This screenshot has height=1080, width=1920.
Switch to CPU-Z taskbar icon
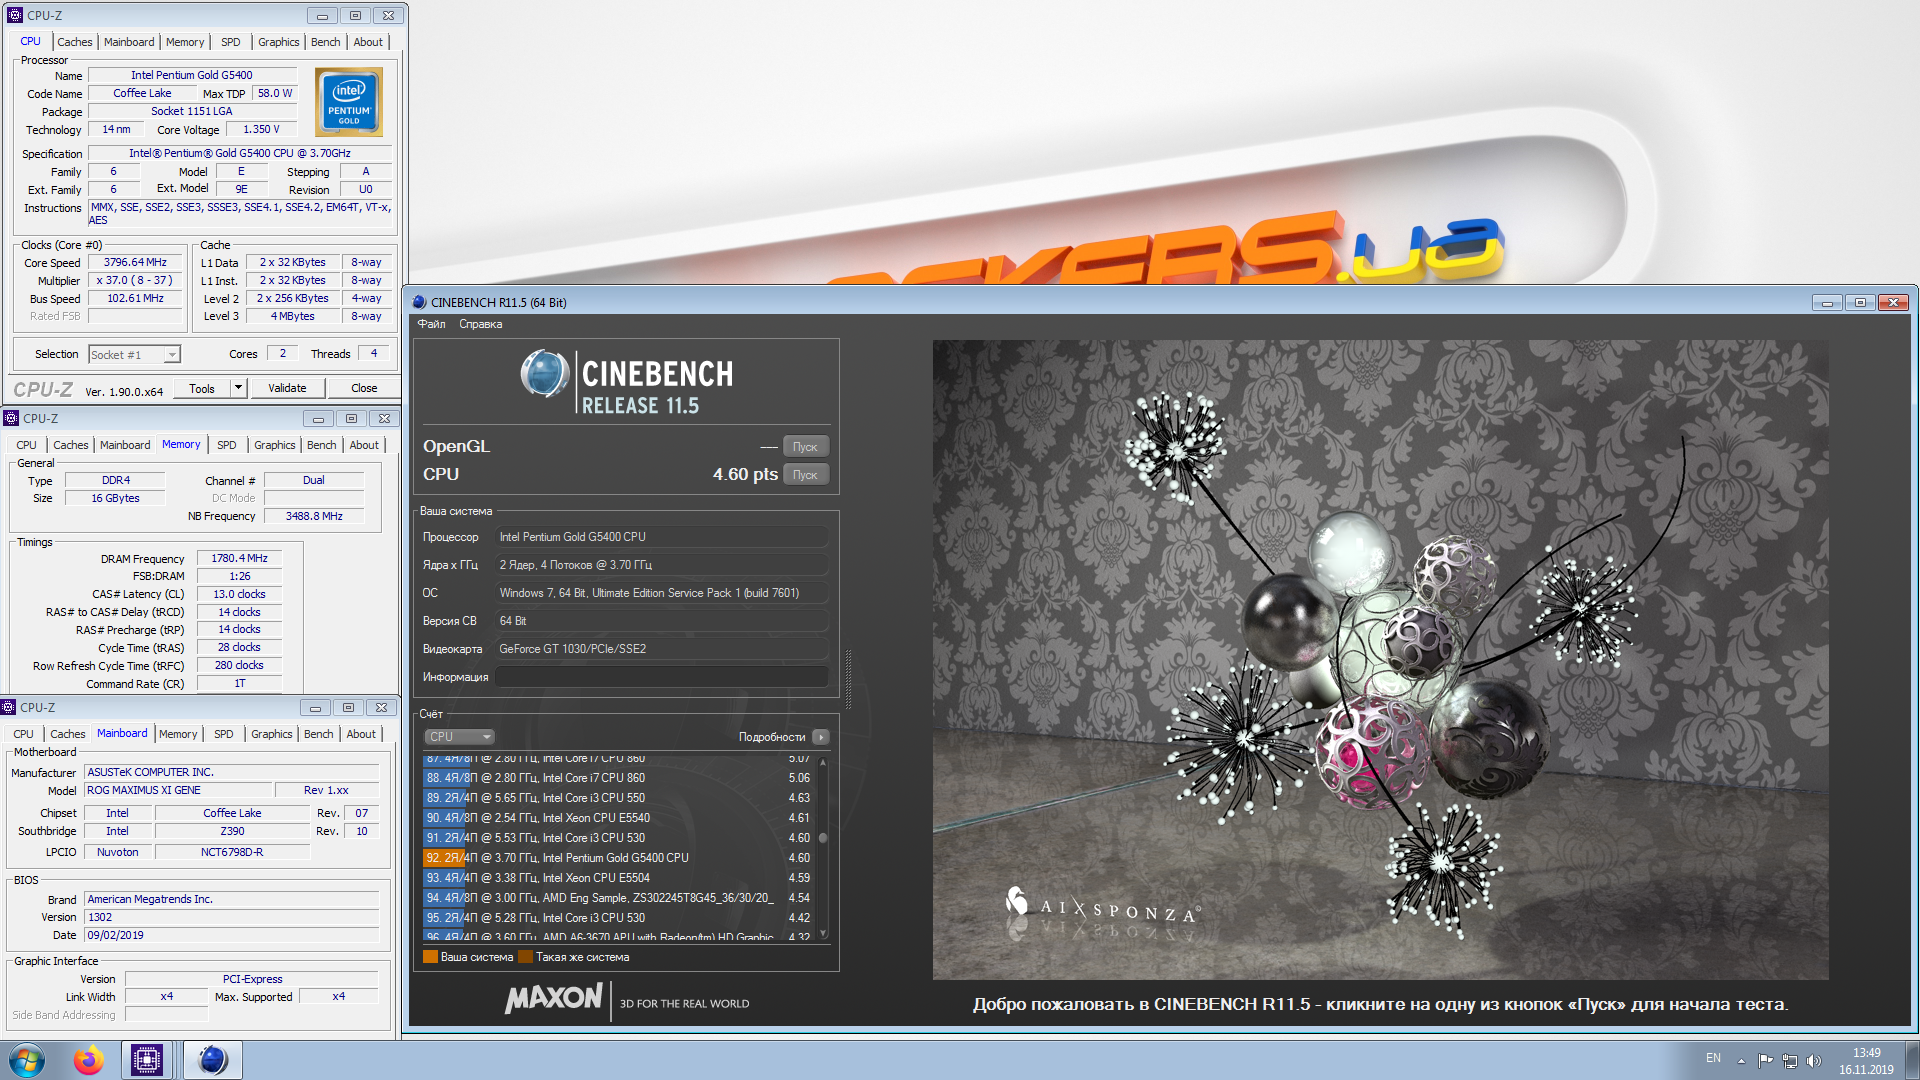(147, 1060)
